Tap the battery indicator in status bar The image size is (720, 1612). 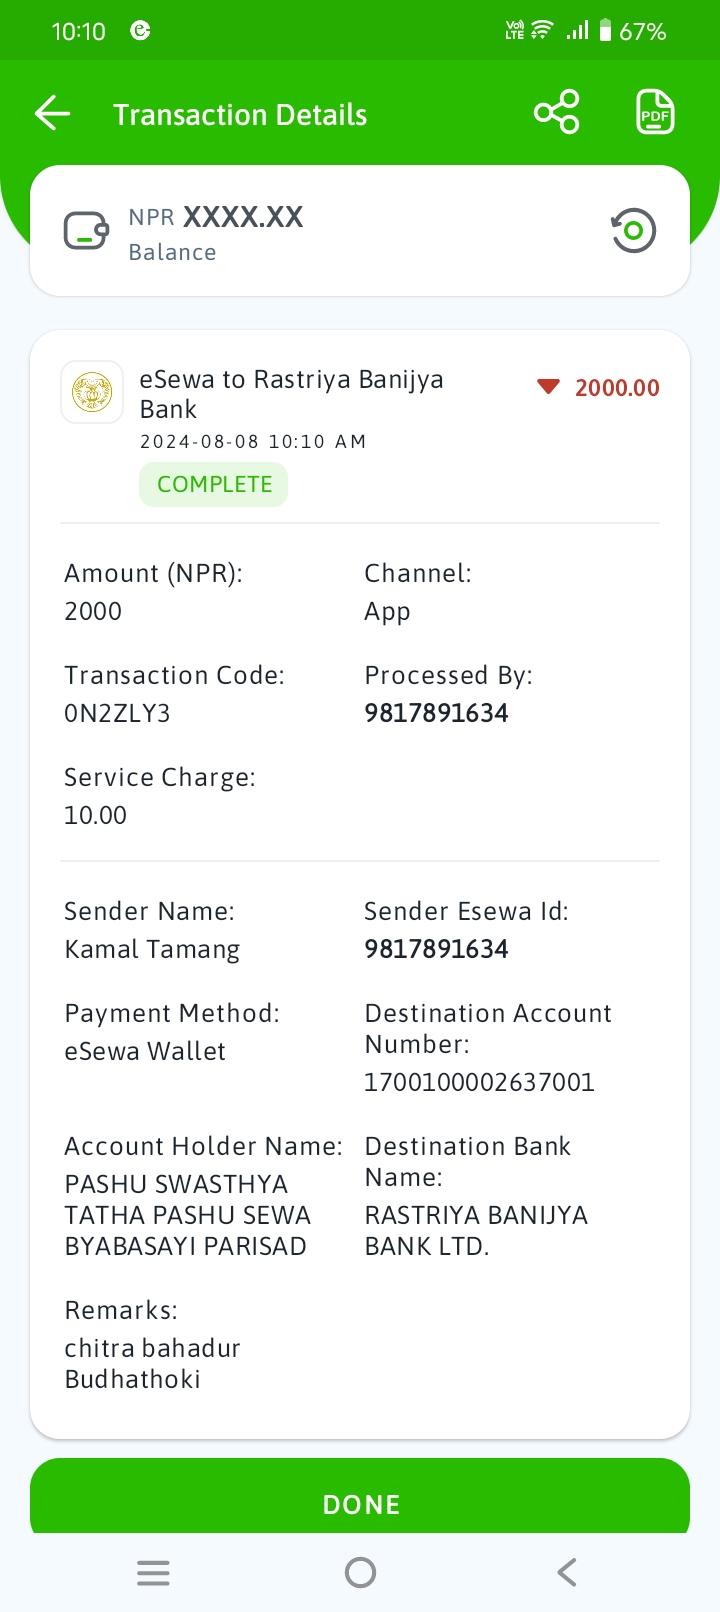(605, 31)
